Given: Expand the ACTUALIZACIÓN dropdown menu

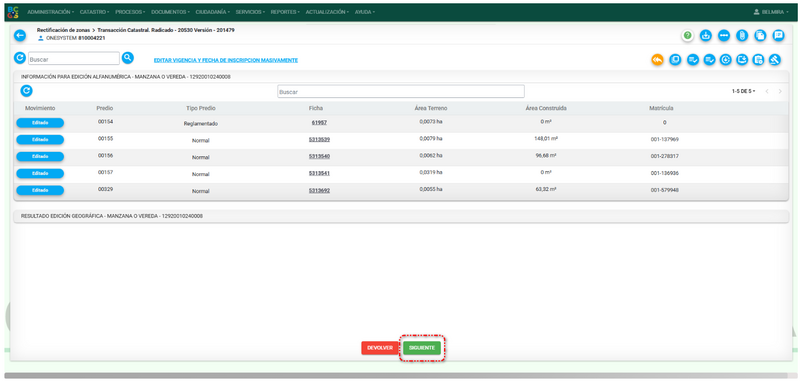Looking at the screenshot, I should click(328, 12).
